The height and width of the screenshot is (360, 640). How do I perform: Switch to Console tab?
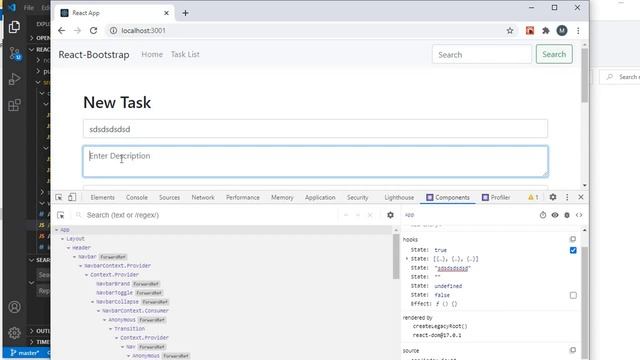point(137,197)
